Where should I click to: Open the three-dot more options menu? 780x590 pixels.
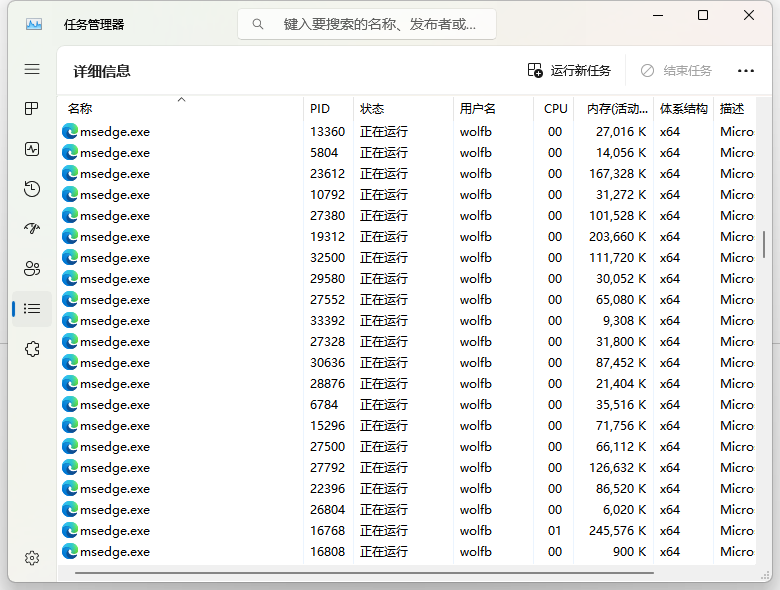745,71
